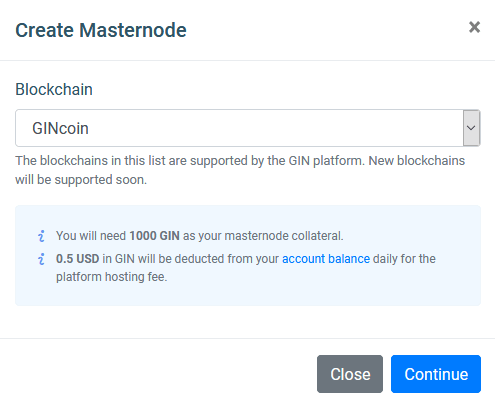The width and height of the screenshot is (495, 408).
Task: Click the bold 0.5 USD fee amount
Action: point(77,259)
